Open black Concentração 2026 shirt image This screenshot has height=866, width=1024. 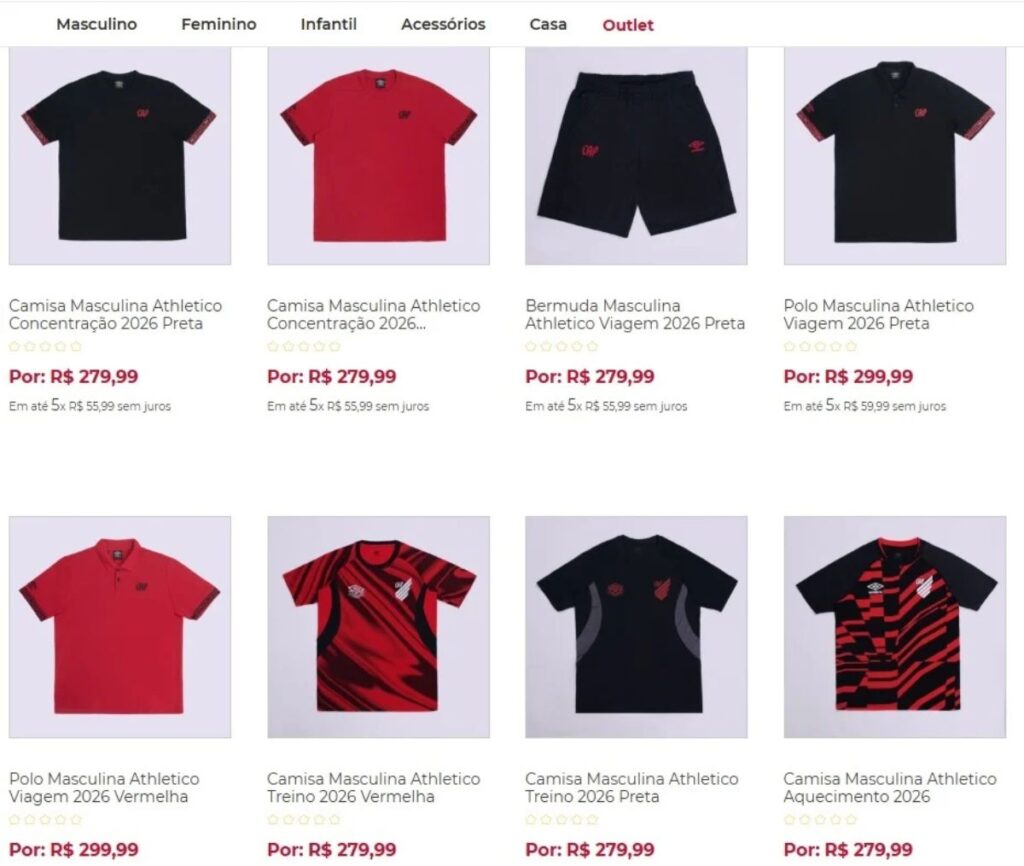tap(120, 155)
